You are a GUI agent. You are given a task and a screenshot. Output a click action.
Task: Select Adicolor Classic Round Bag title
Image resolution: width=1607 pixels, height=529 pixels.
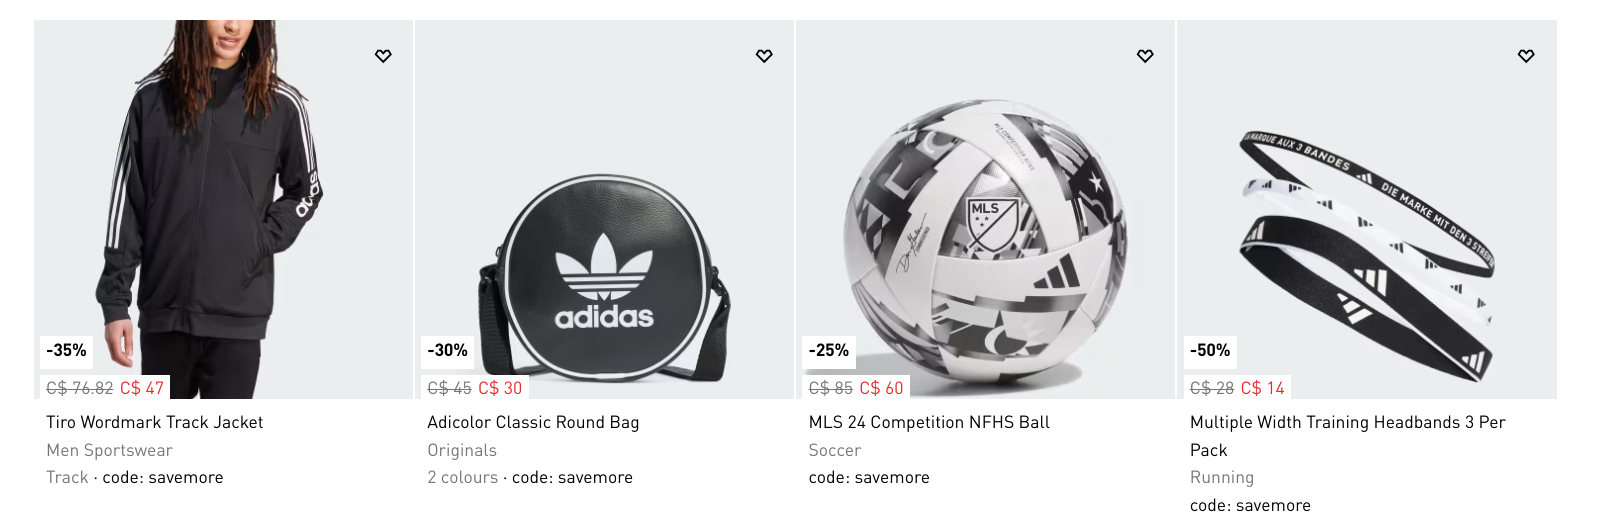(x=533, y=422)
